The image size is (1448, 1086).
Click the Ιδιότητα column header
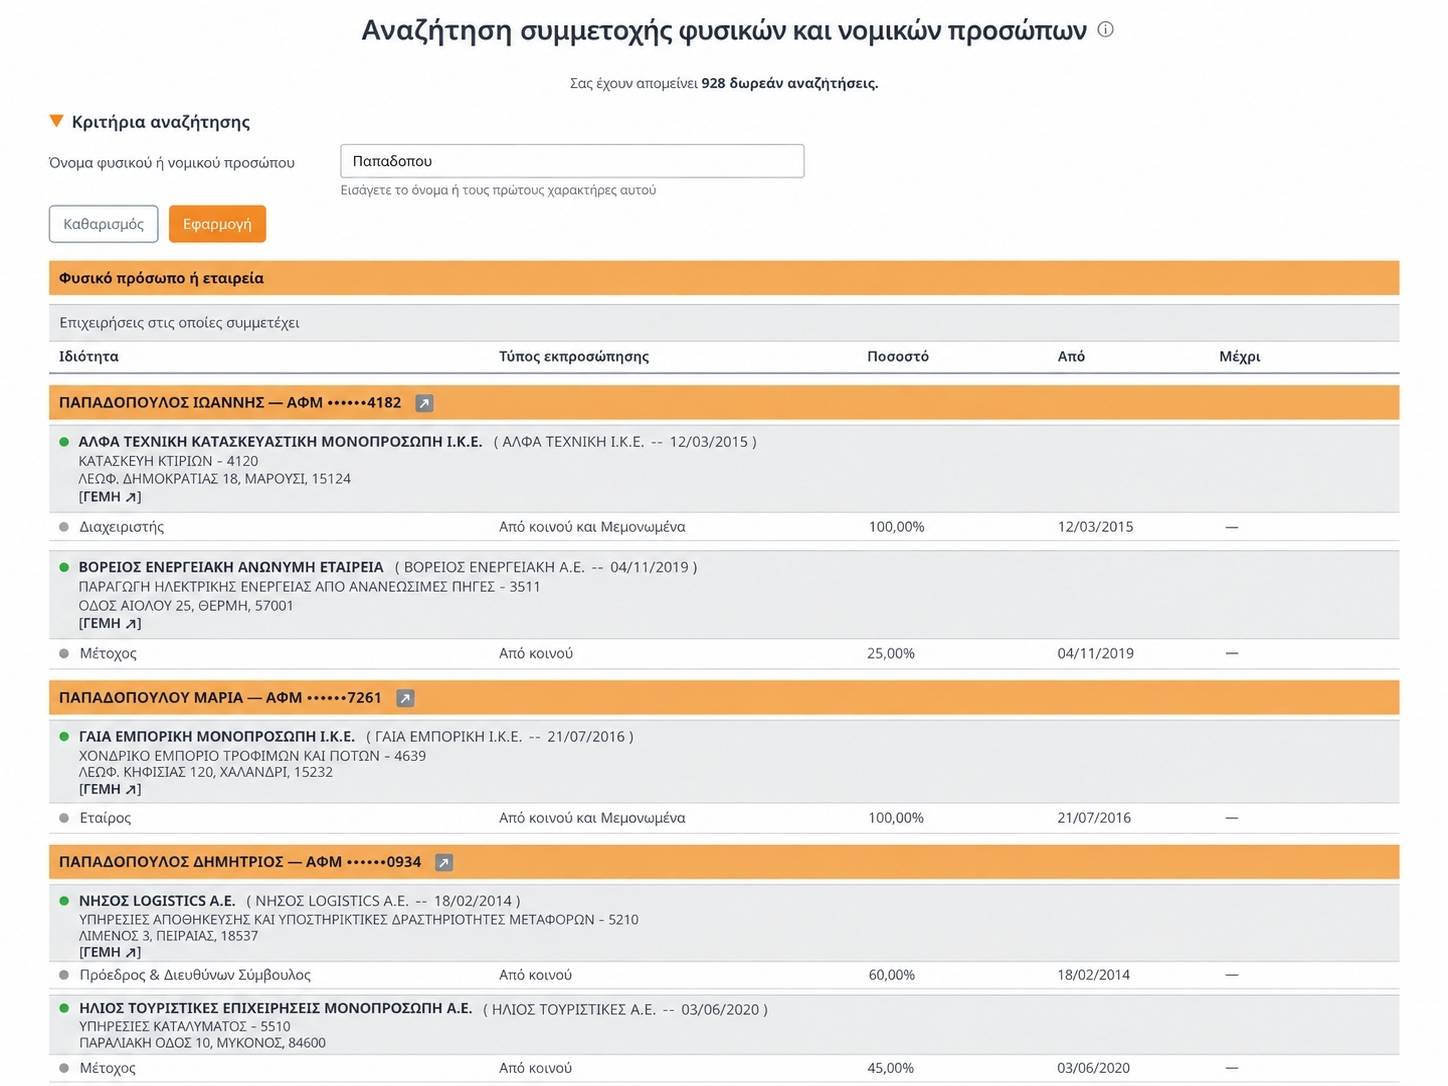89,357
